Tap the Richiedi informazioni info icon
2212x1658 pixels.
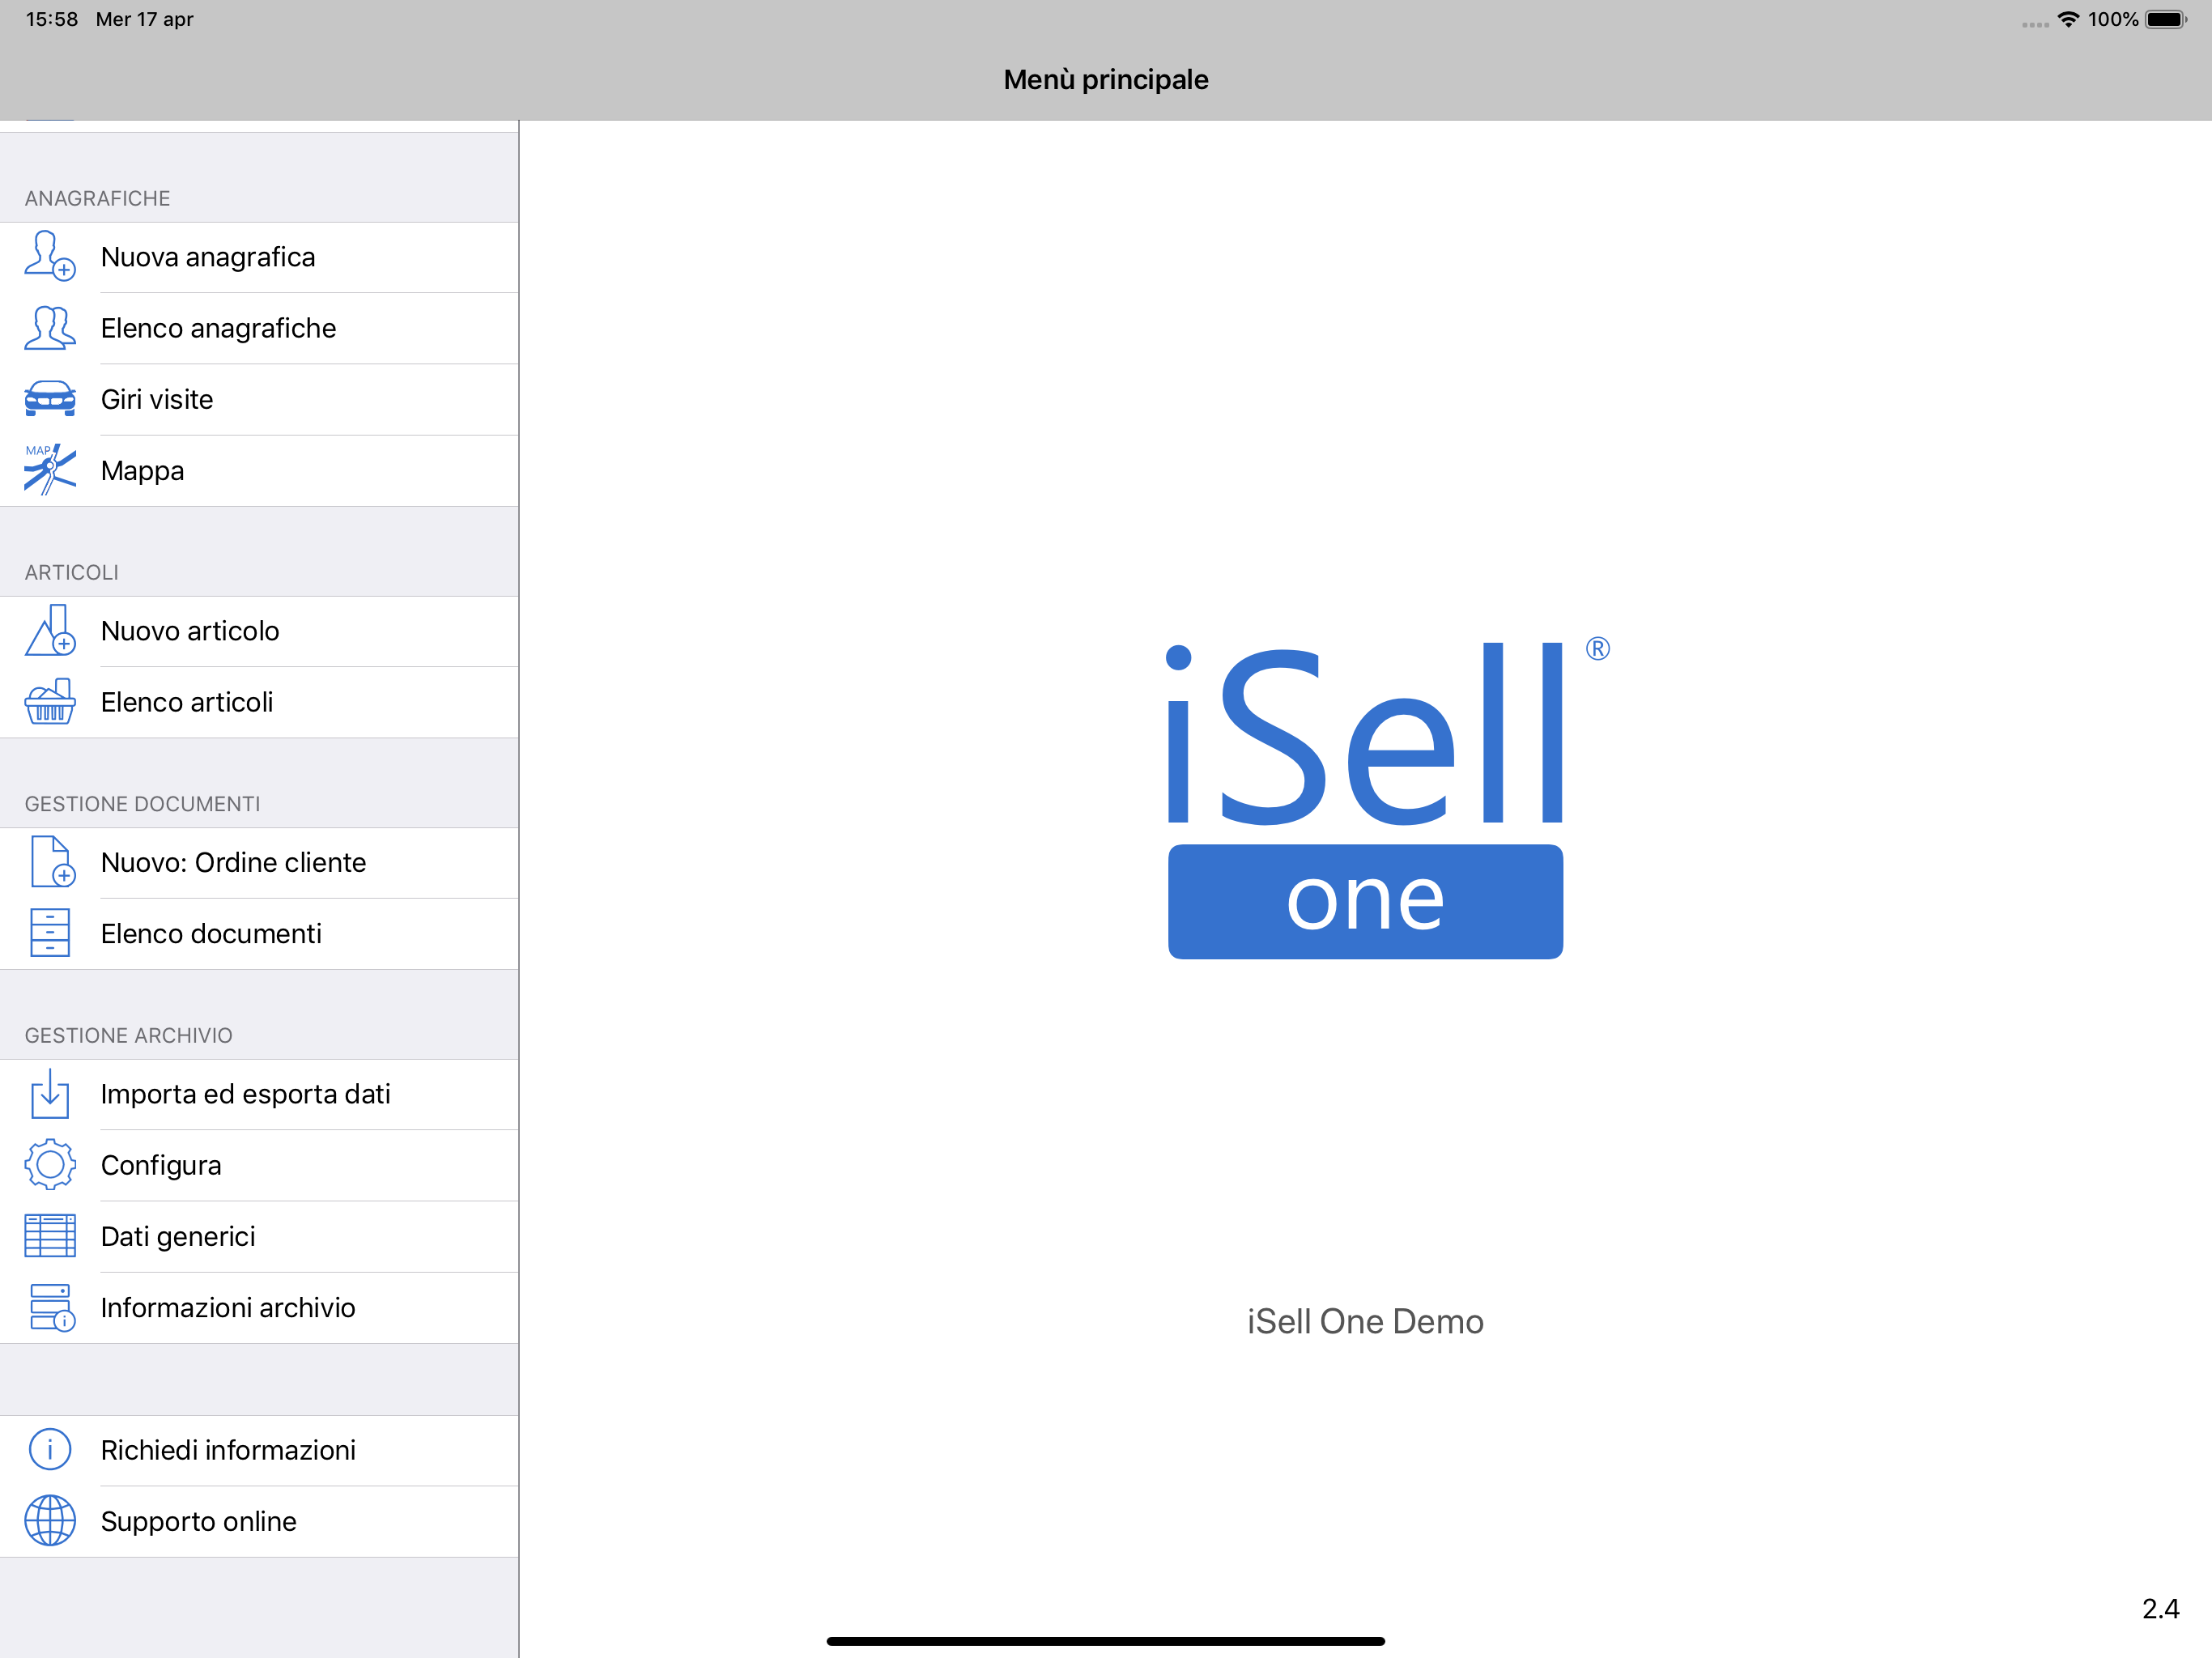(50, 1450)
